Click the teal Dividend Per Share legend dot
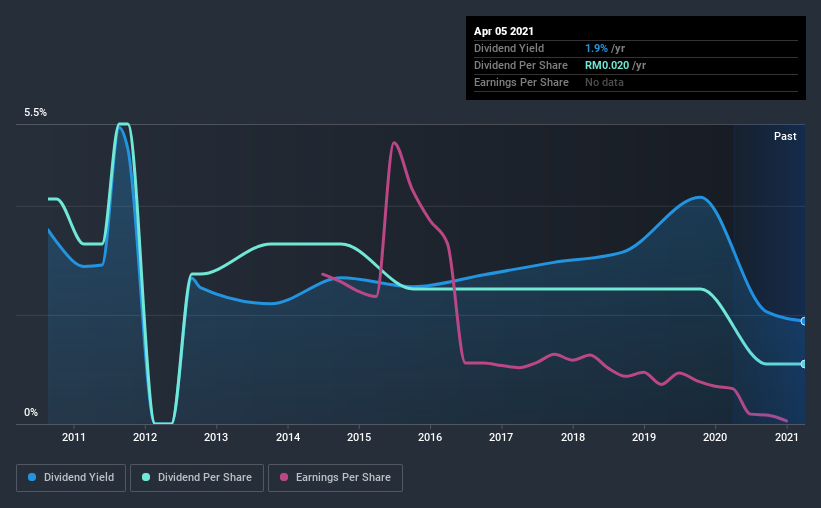The width and height of the screenshot is (821, 508). pyautogui.click(x=146, y=477)
